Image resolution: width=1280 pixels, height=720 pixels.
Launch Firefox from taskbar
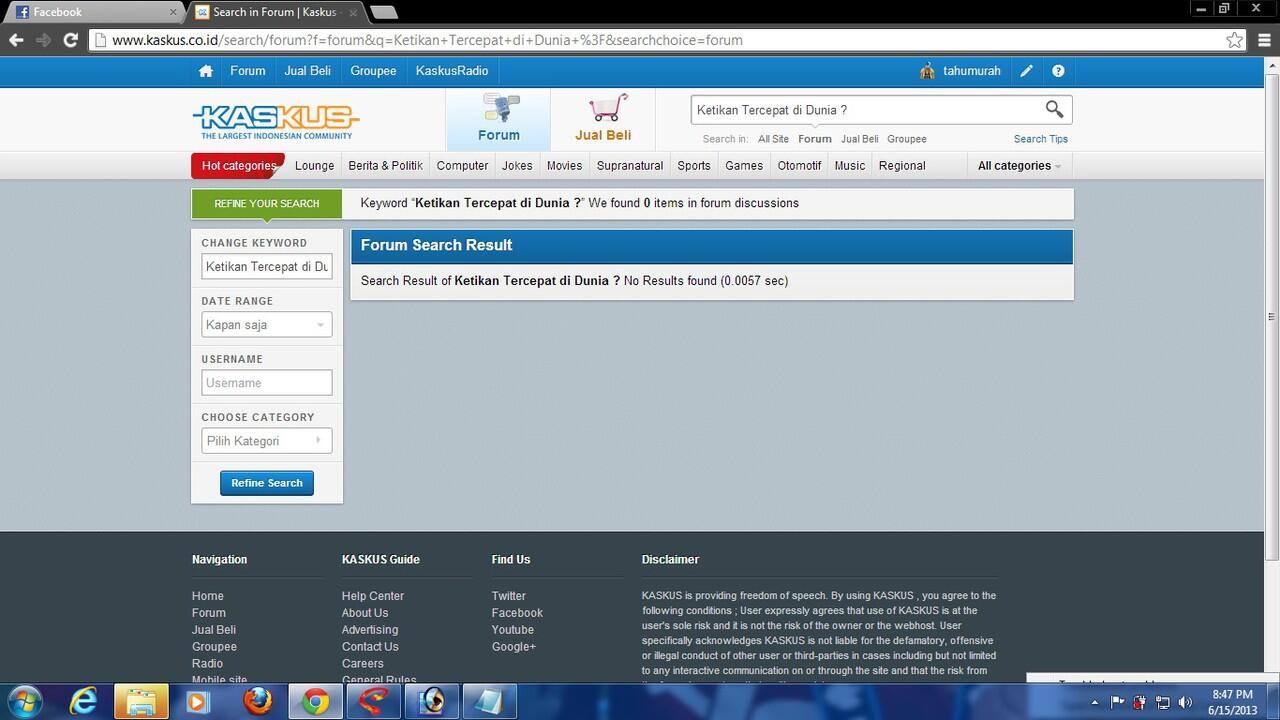258,702
